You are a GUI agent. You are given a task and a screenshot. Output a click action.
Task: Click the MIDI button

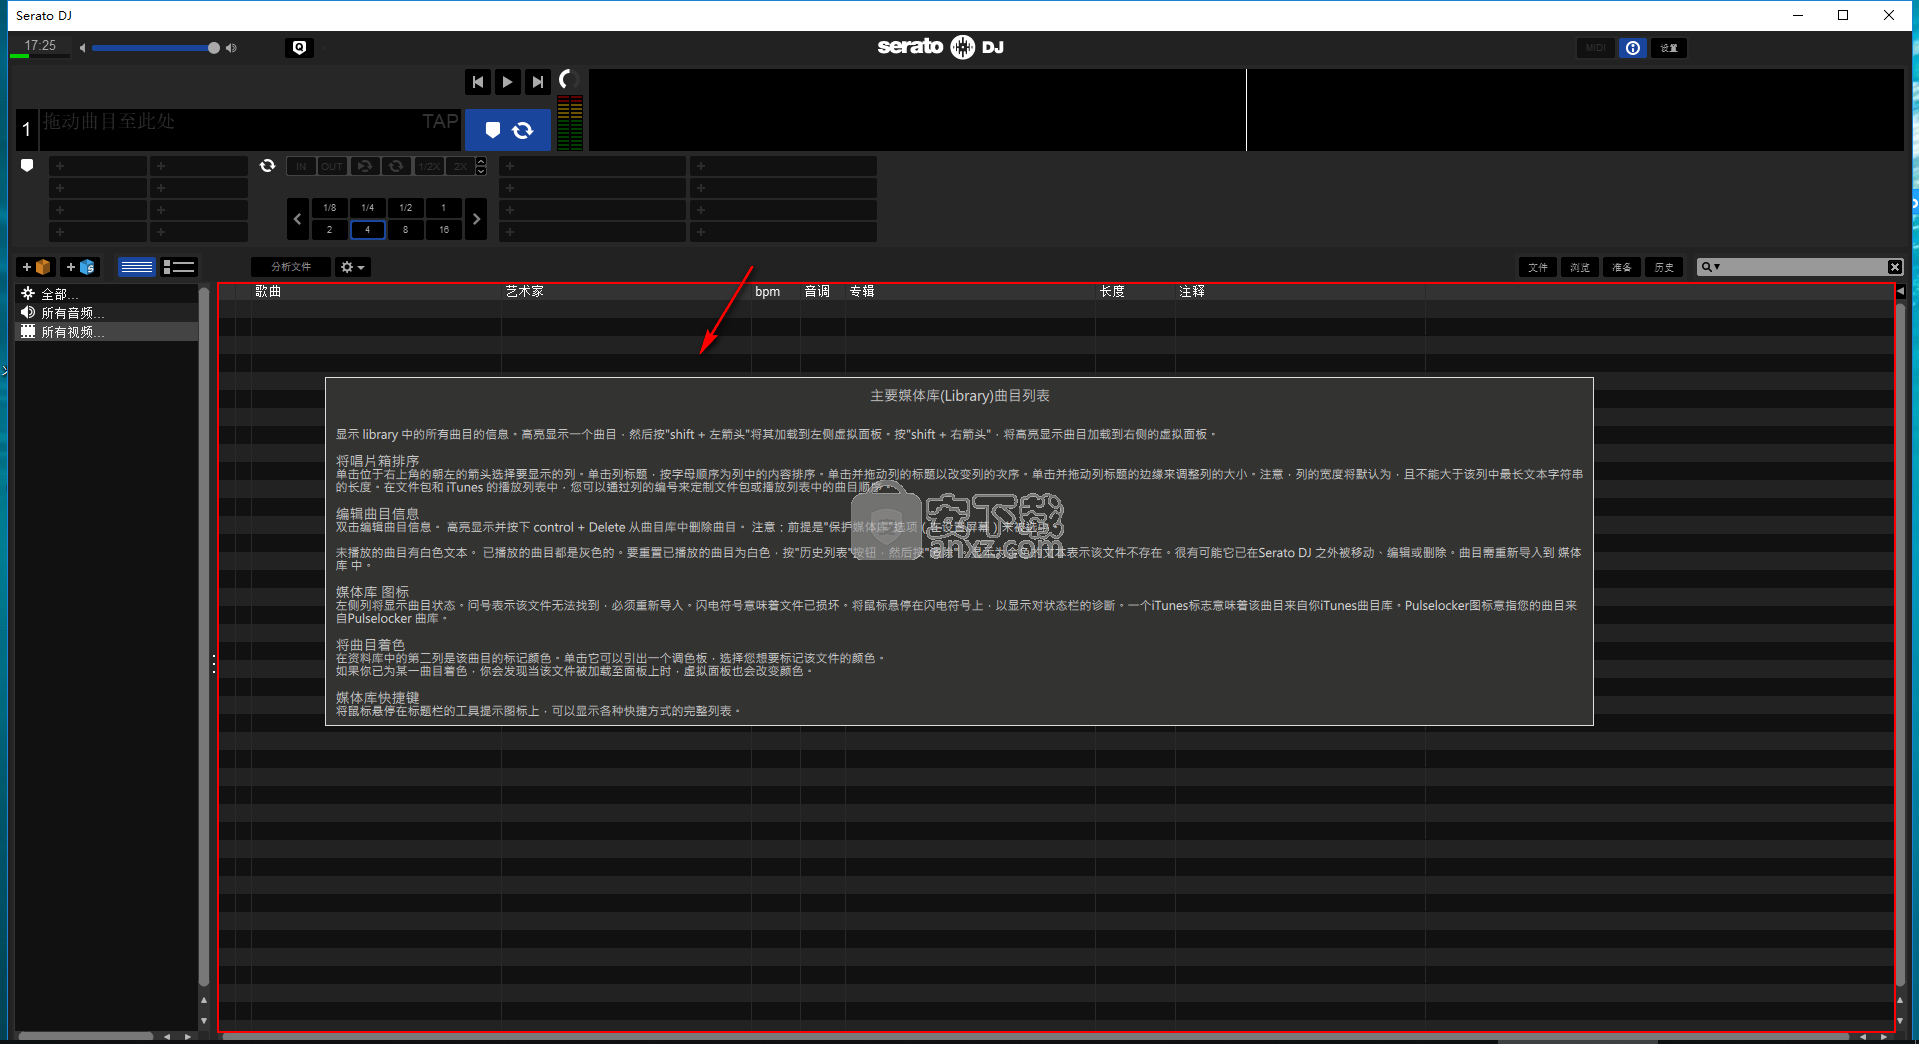1596,48
